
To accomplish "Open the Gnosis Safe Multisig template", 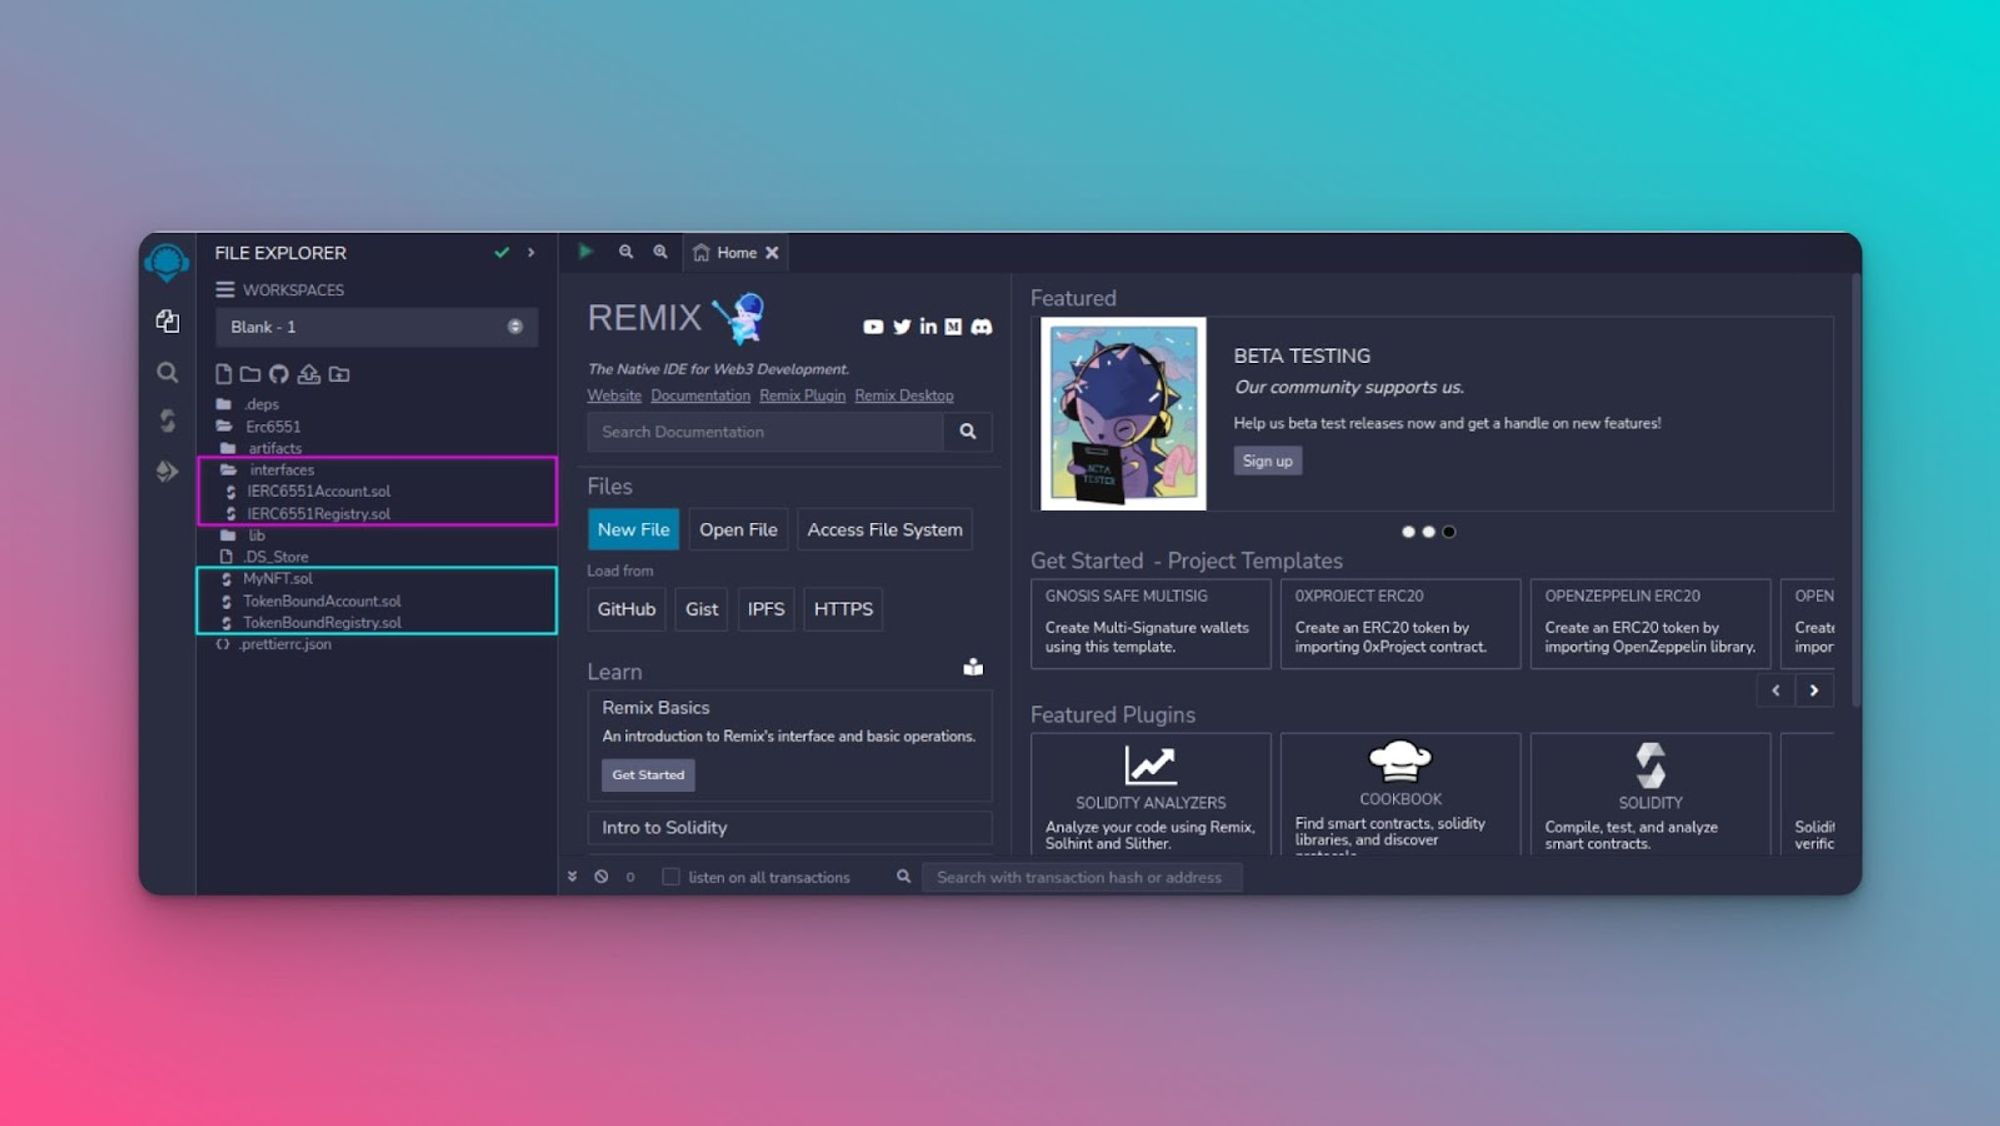I will tap(1150, 624).
